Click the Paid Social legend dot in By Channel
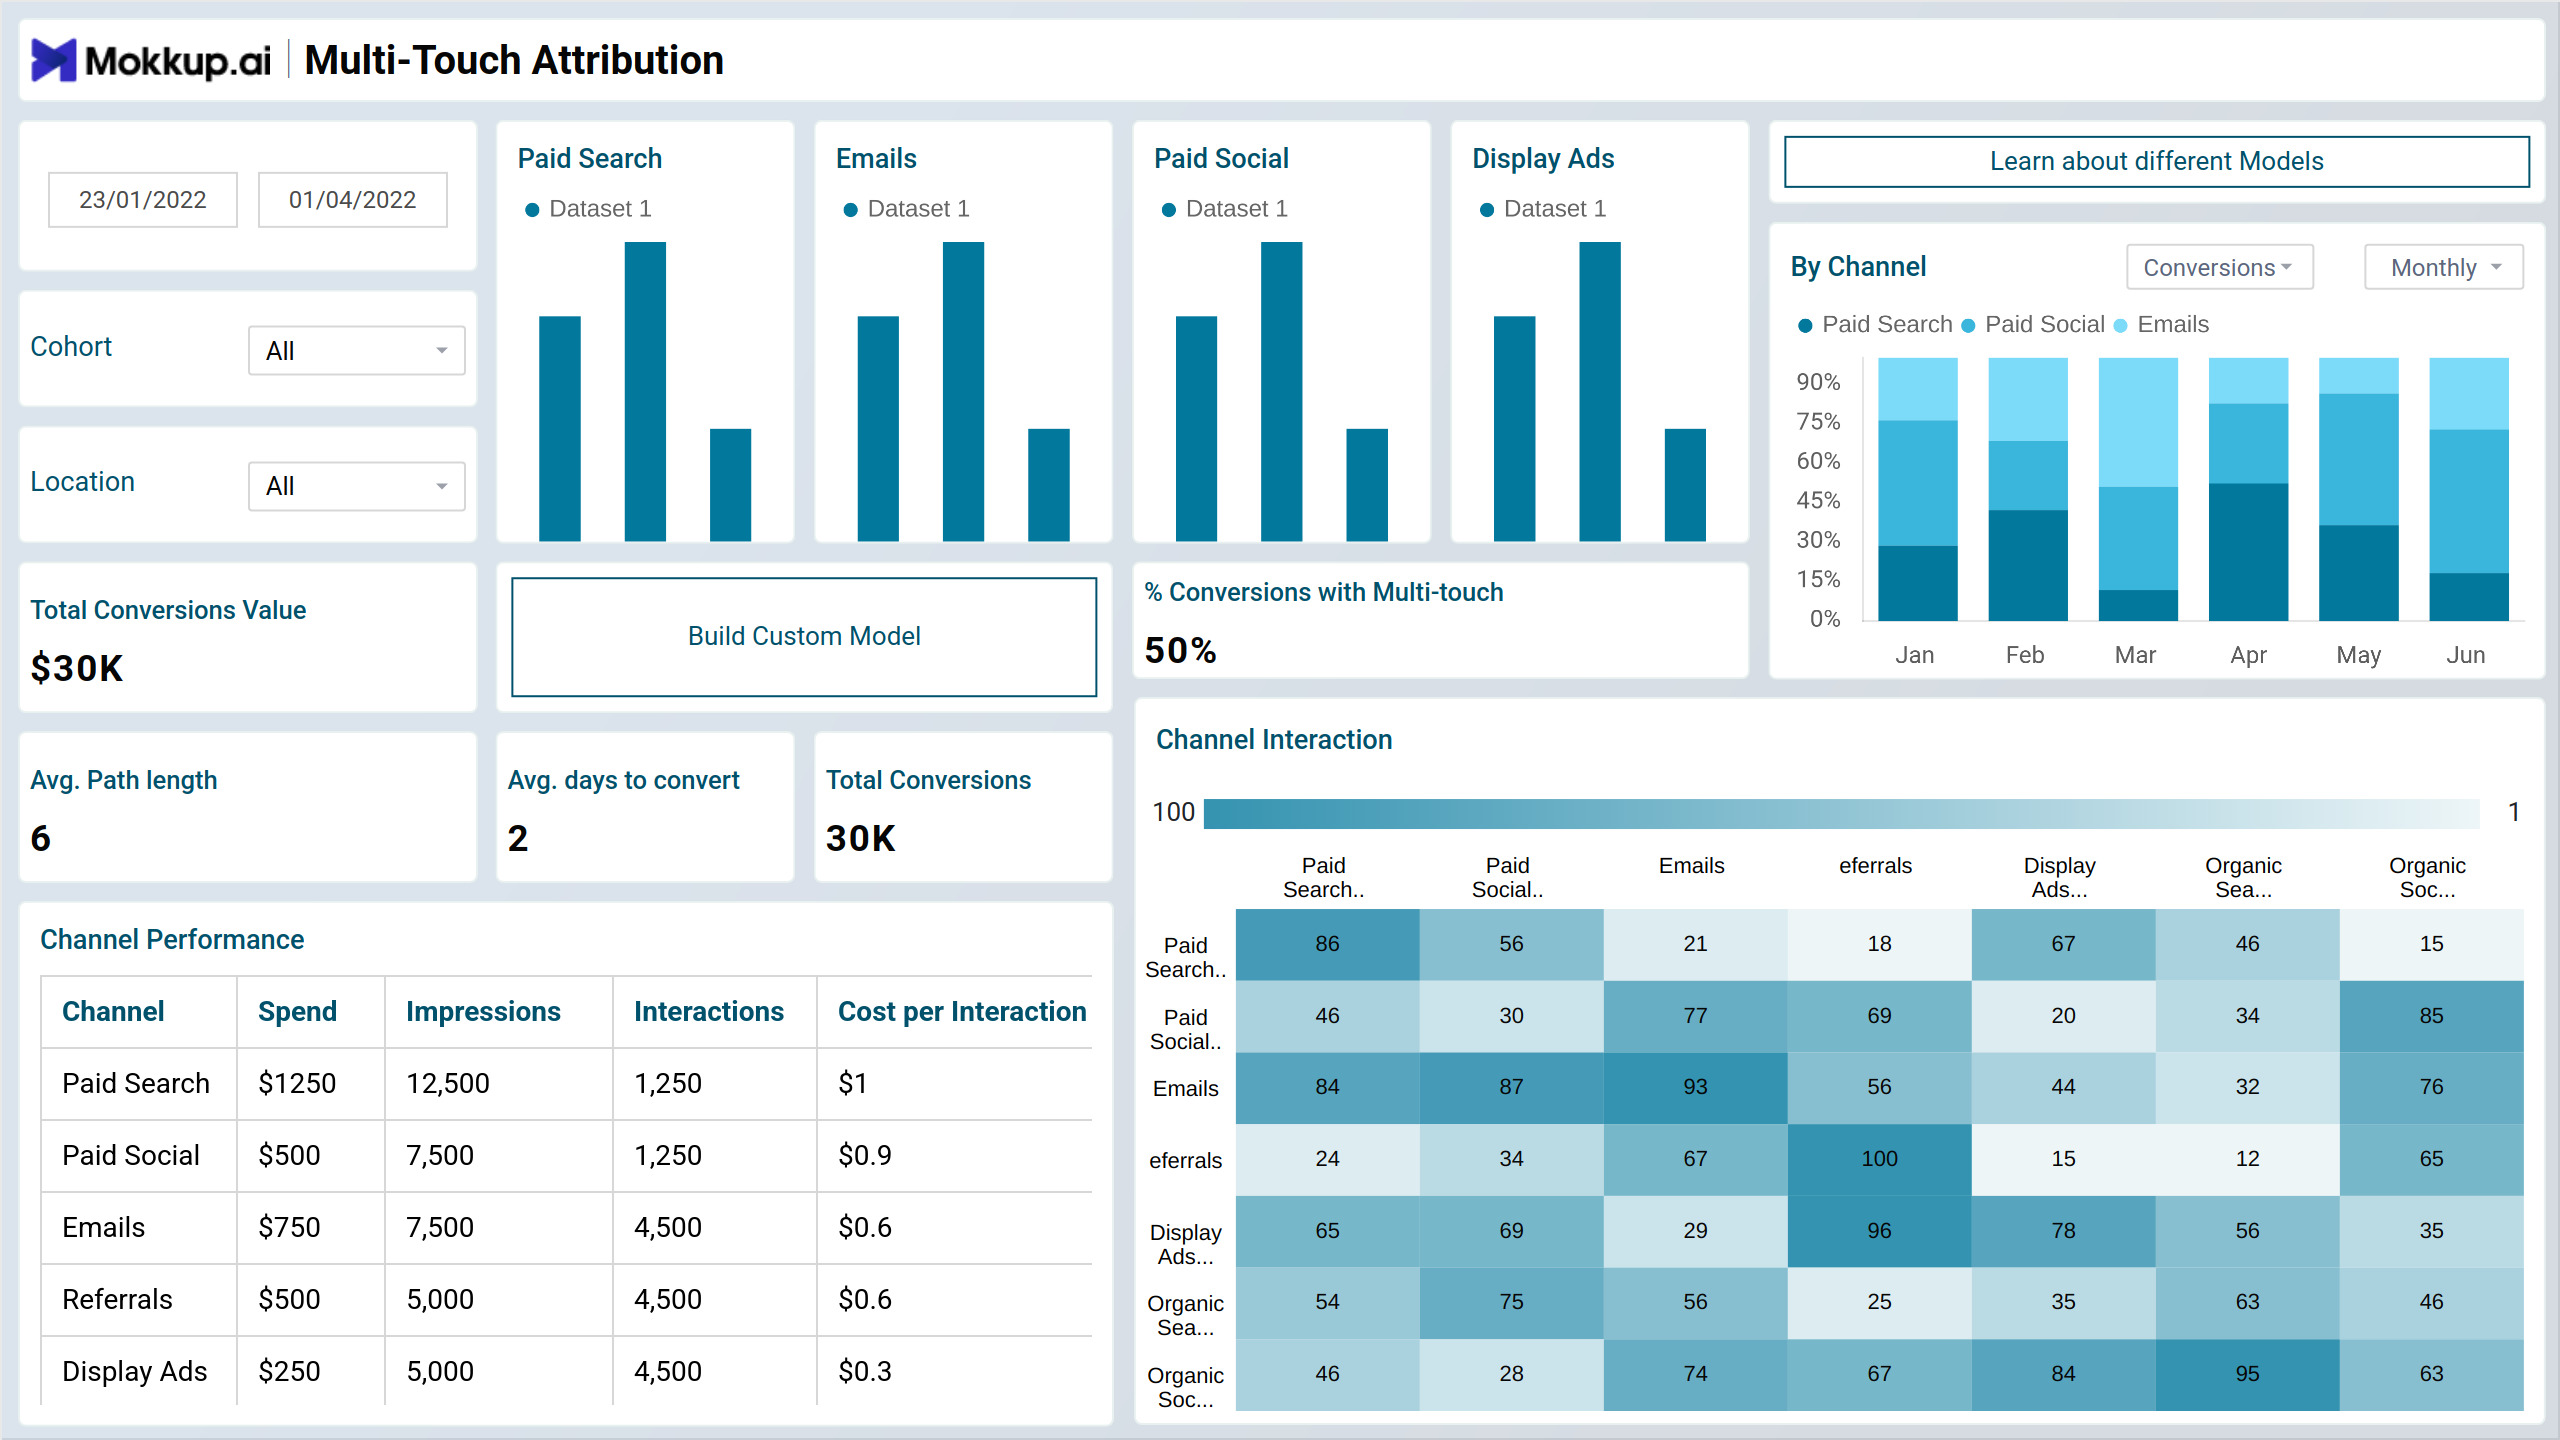The width and height of the screenshot is (2560, 1440). pyautogui.click(x=1968, y=326)
